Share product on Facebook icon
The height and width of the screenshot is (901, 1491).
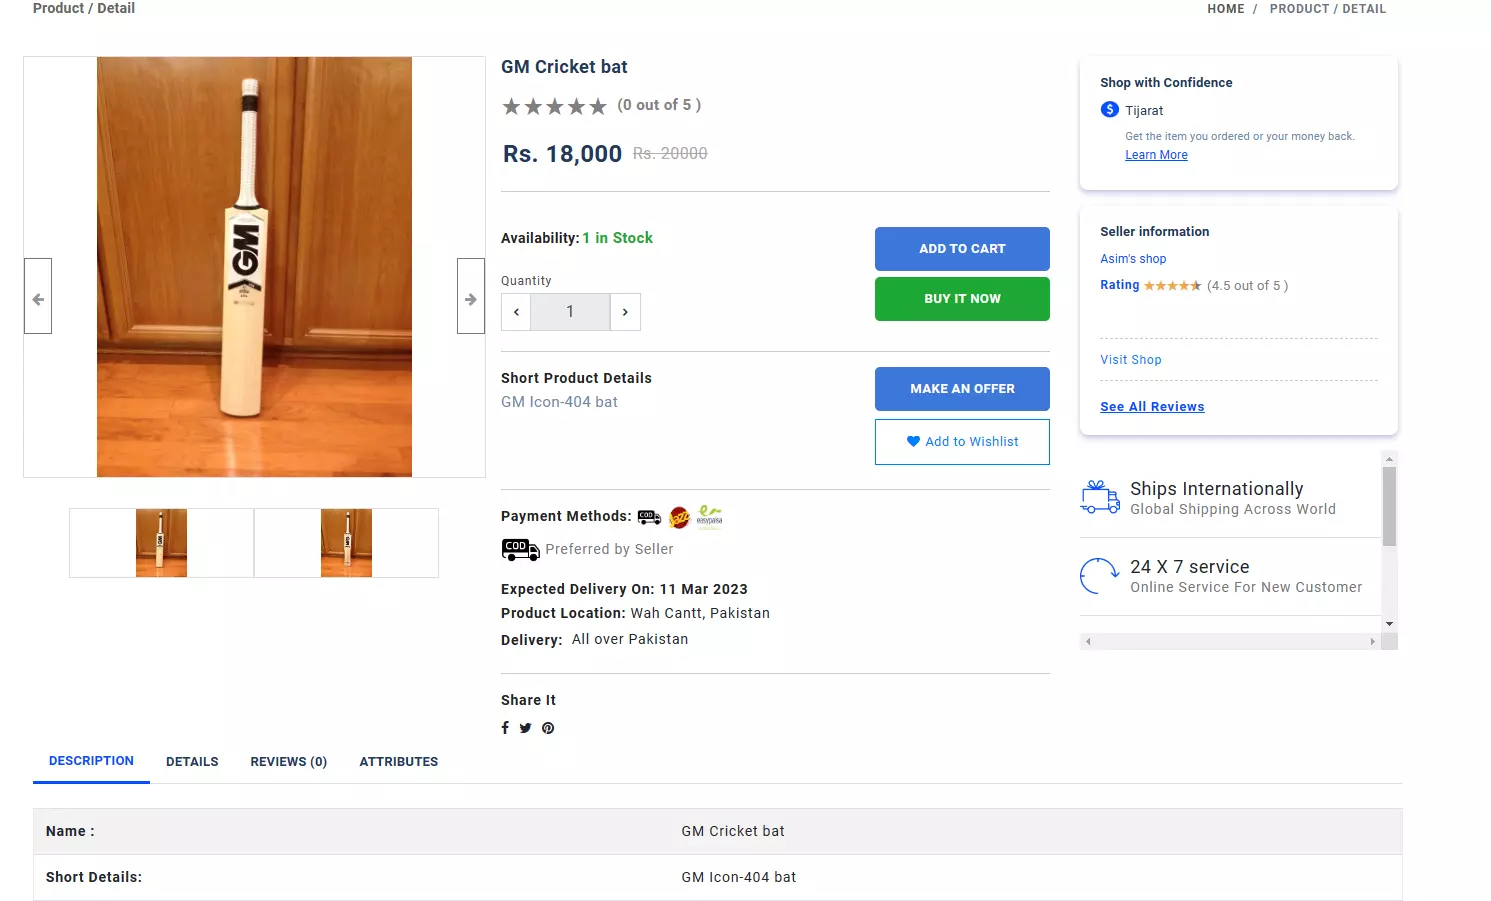click(505, 728)
